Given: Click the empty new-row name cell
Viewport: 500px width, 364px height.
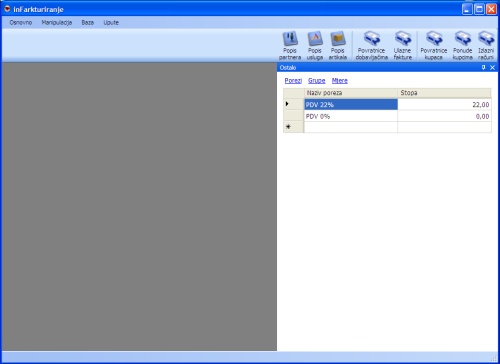Looking at the screenshot, I should tap(351, 127).
